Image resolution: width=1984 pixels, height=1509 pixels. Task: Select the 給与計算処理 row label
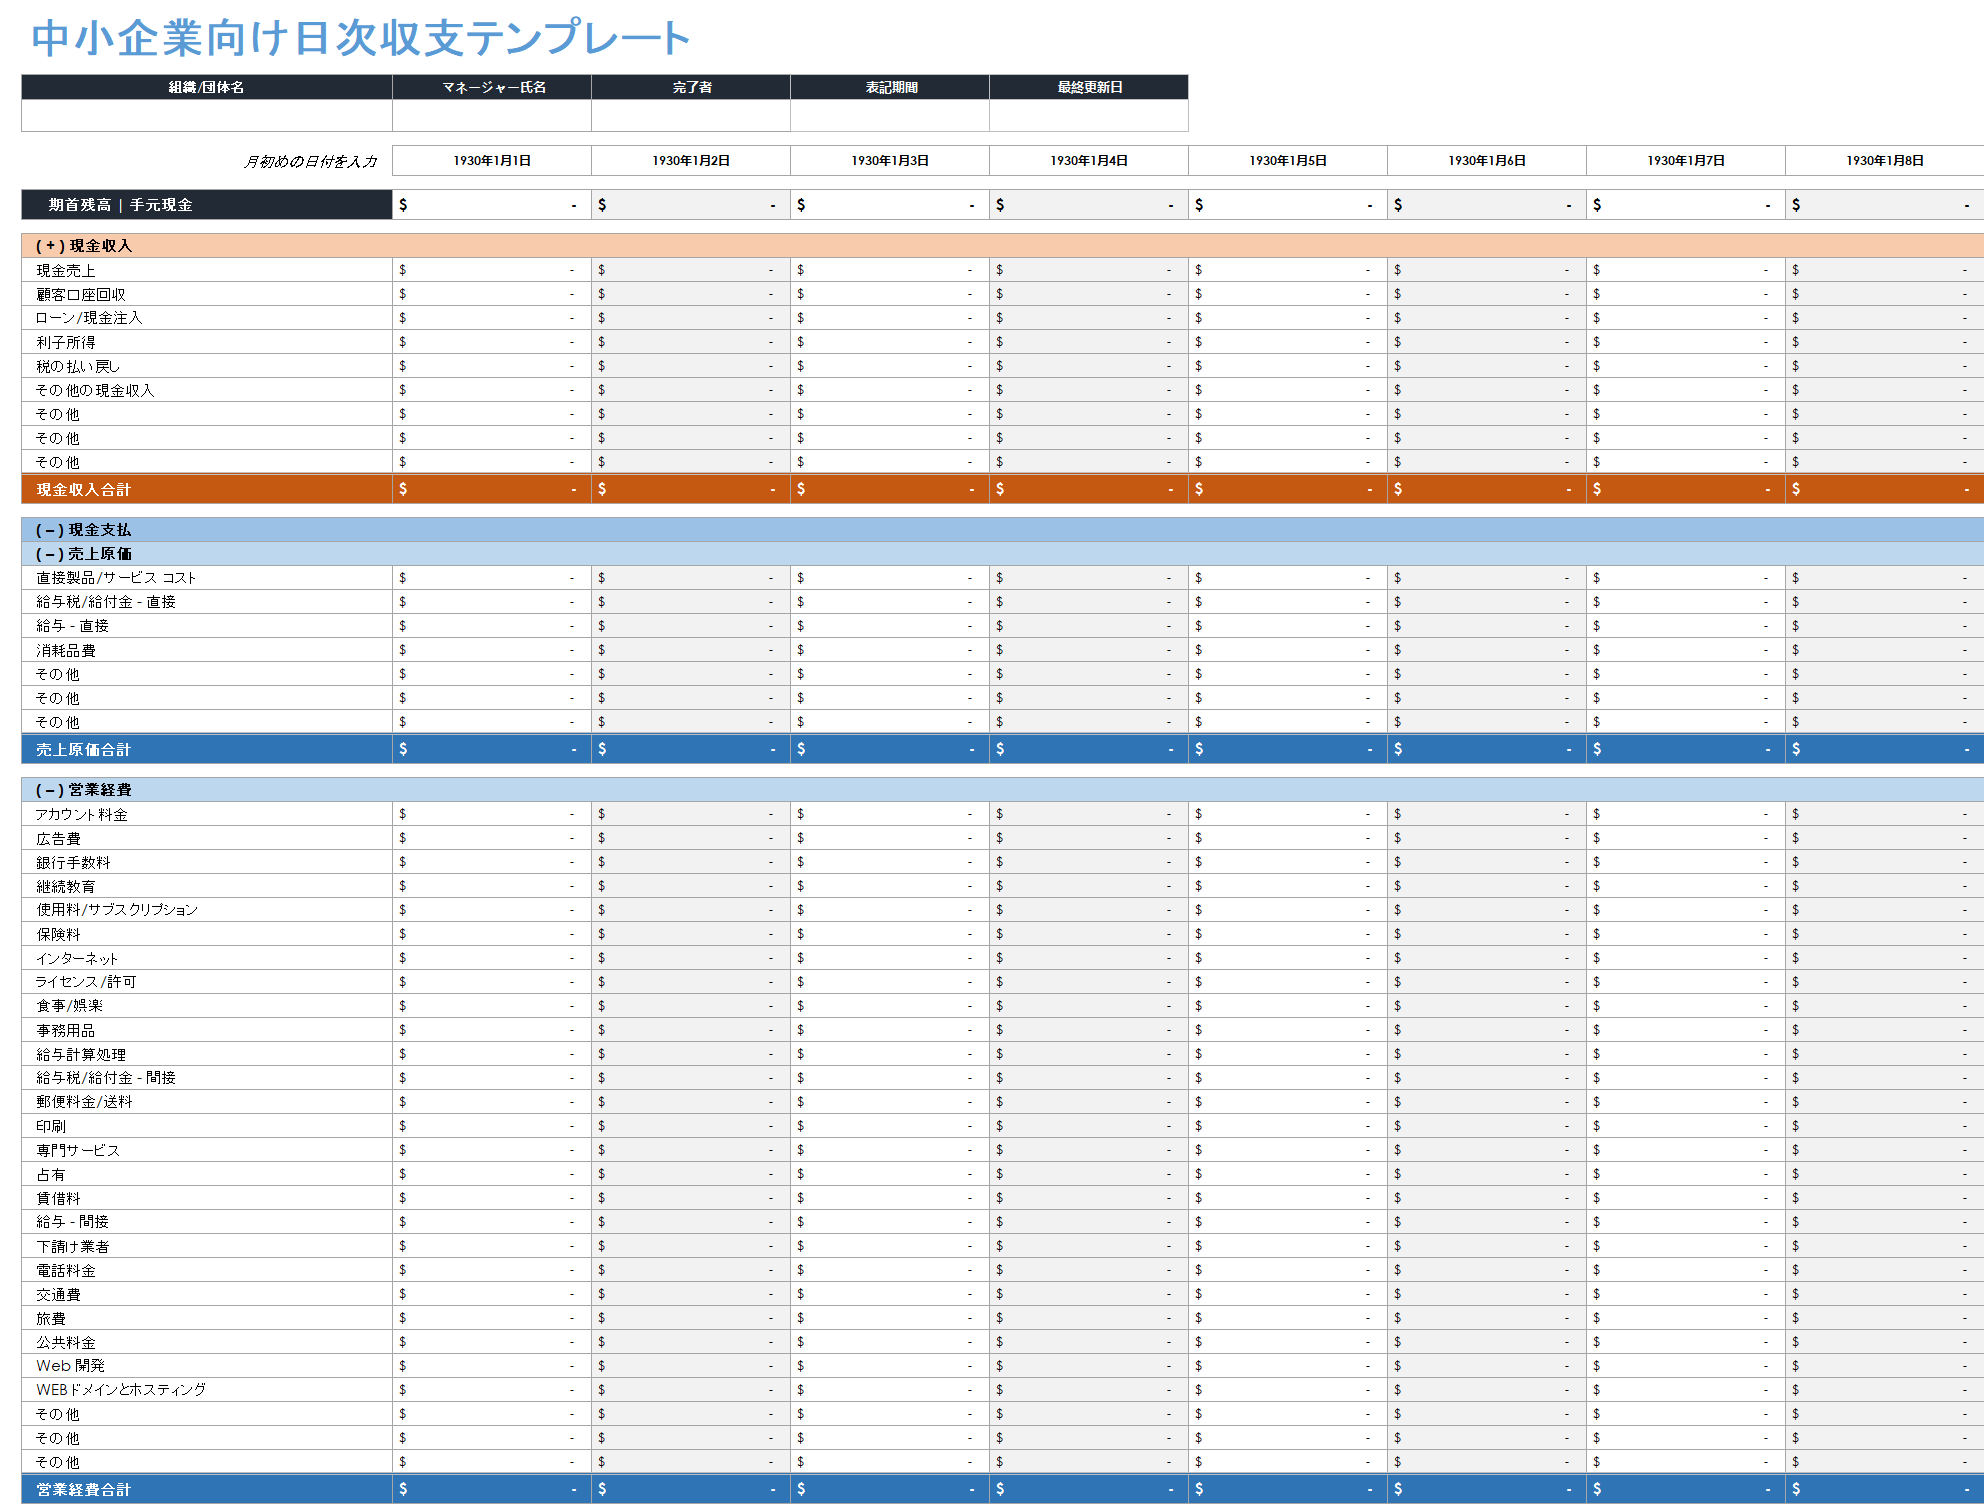[207, 1054]
